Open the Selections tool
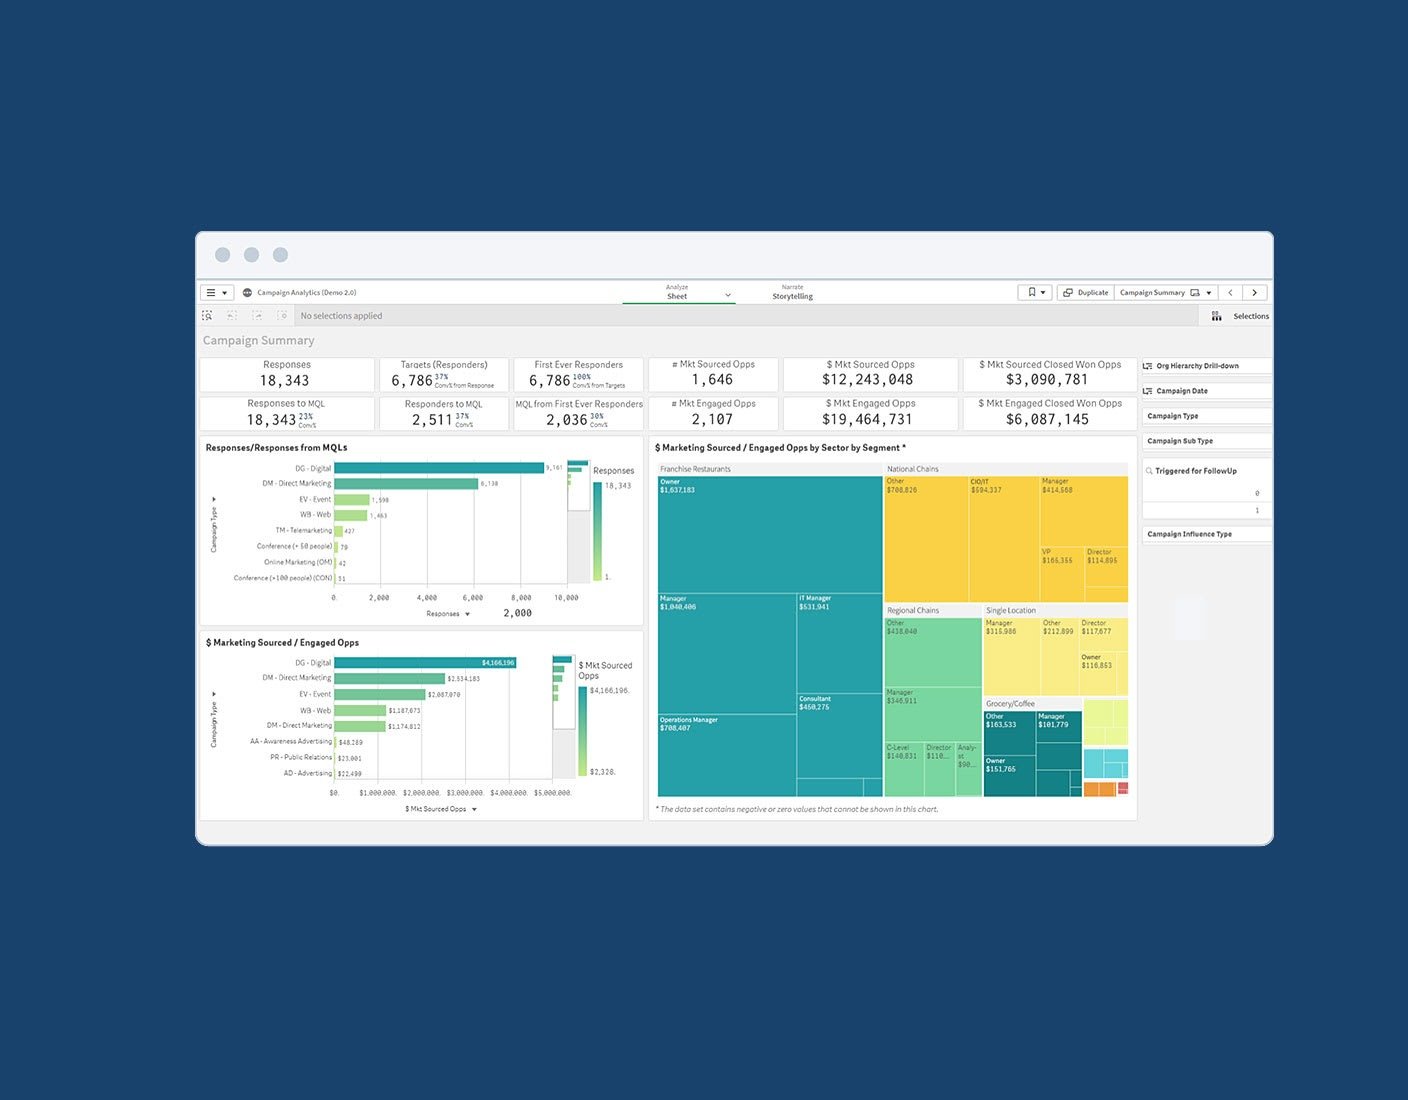The height and width of the screenshot is (1100, 1408). point(1240,316)
